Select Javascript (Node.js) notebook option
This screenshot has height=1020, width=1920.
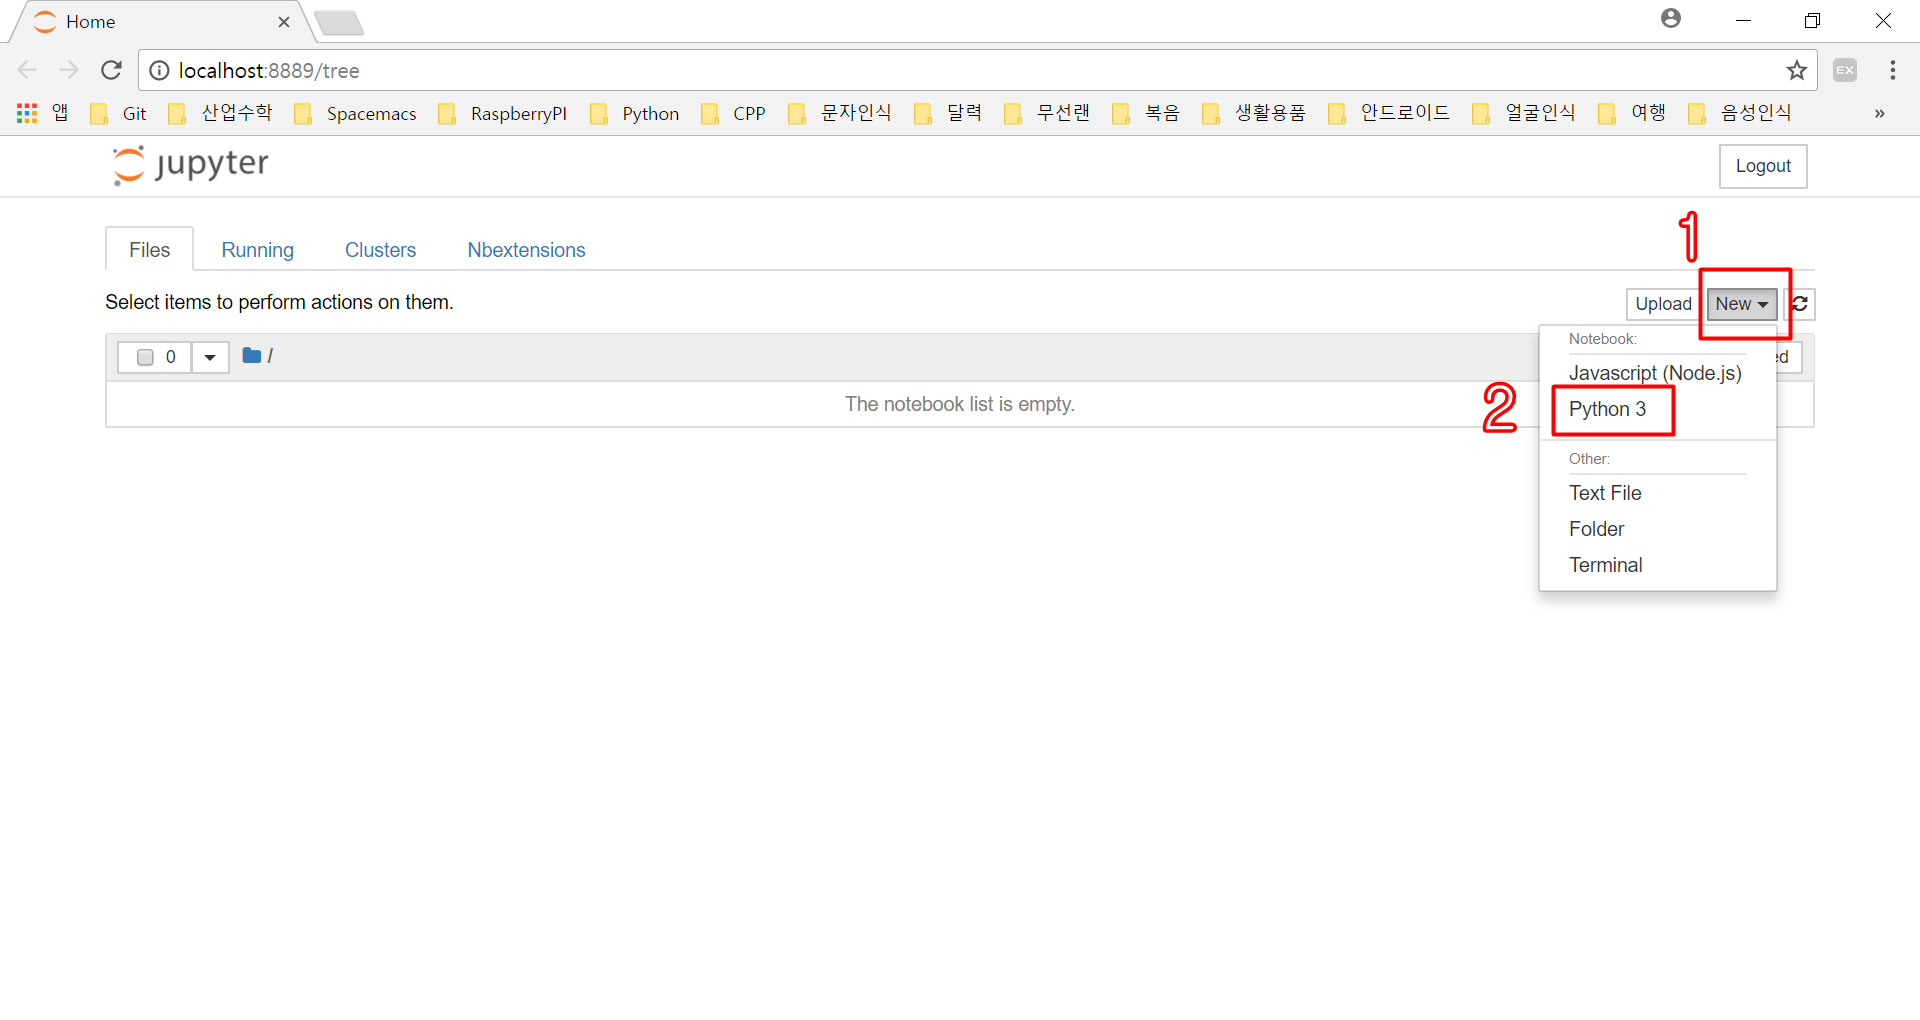click(1654, 373)
